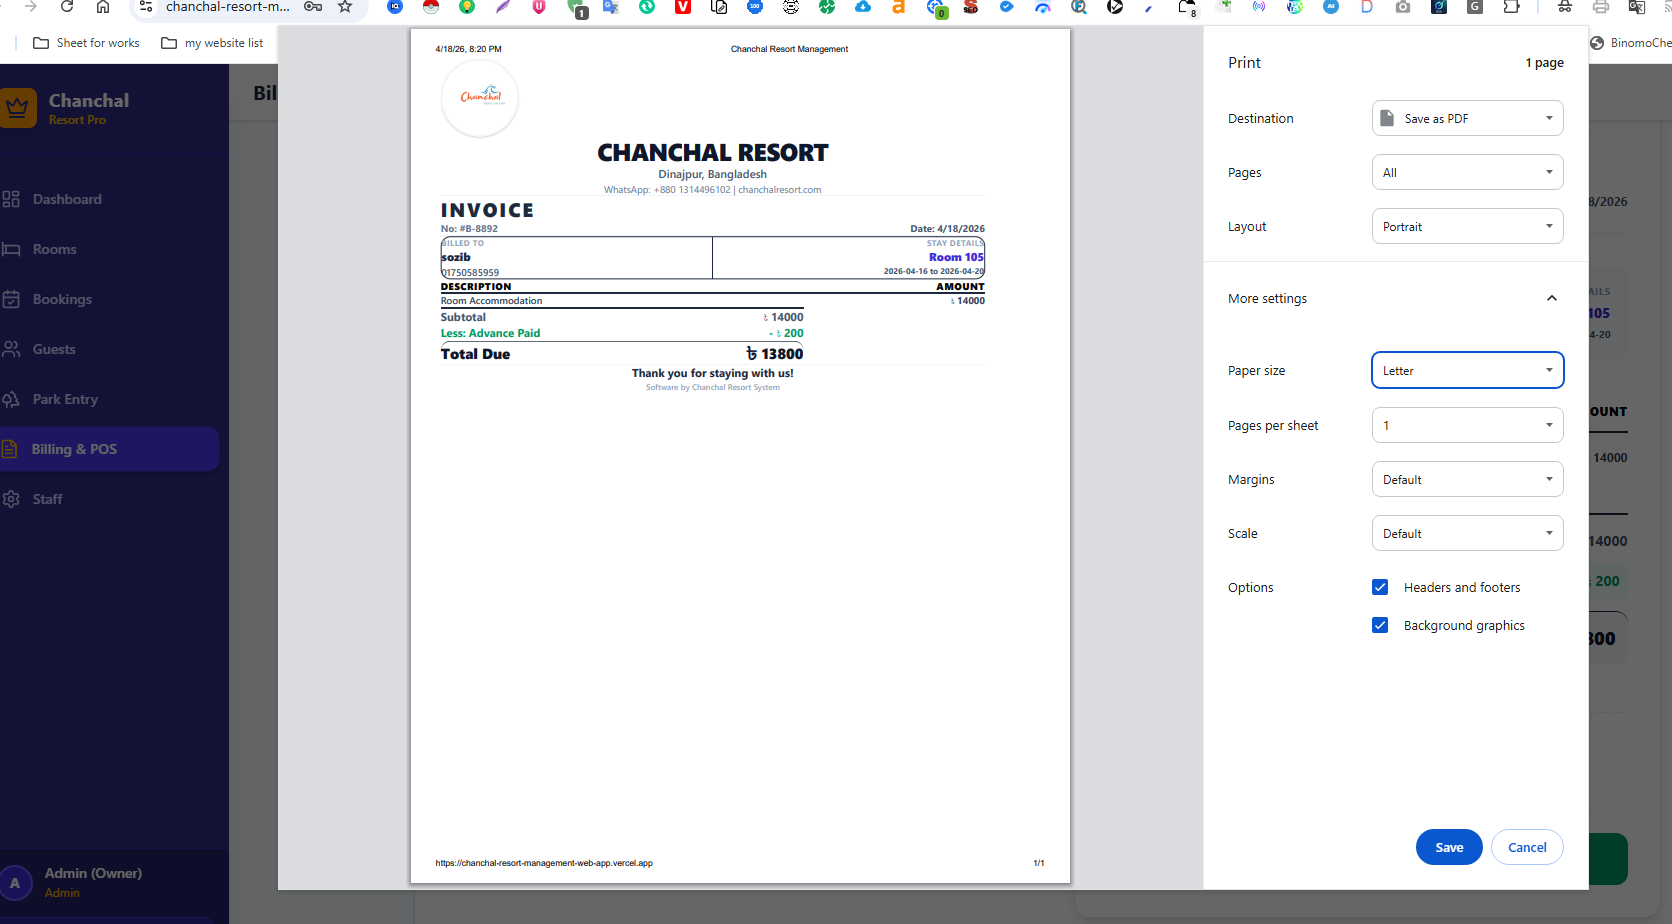Click the Admin (Owner) name text
1672x924 pixels.
pos(93,873)
